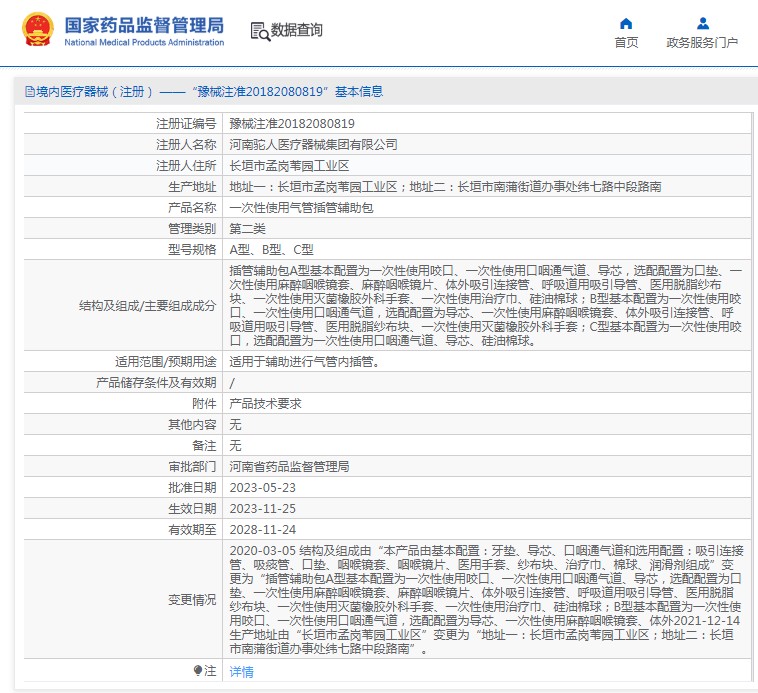This screenshot has height=693, width=758.
Task: Open the 详情 link
Action: click(x=241, y=672)
